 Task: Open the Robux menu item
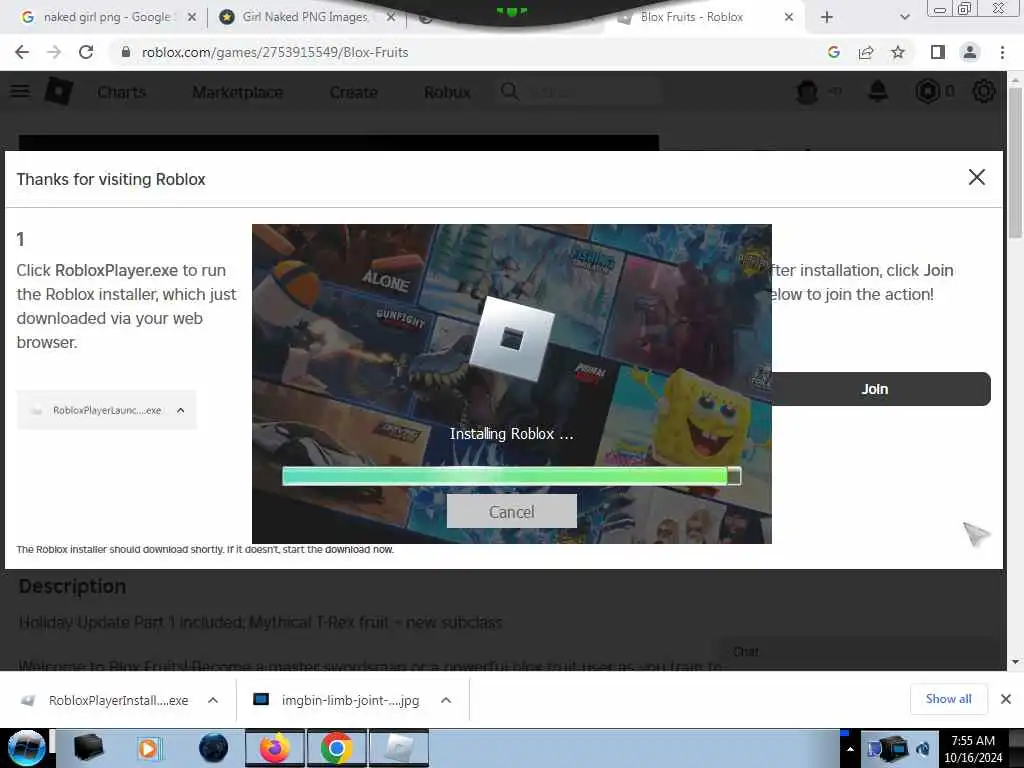[447, 92]
